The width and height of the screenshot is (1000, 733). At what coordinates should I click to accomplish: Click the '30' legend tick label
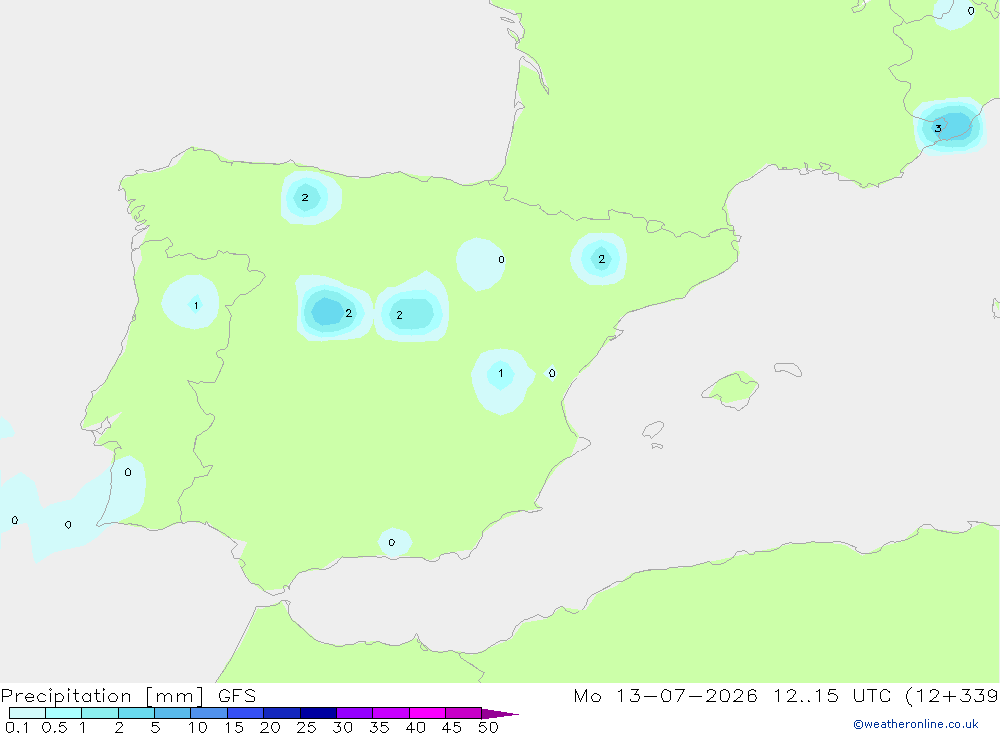tap(342, 727)
